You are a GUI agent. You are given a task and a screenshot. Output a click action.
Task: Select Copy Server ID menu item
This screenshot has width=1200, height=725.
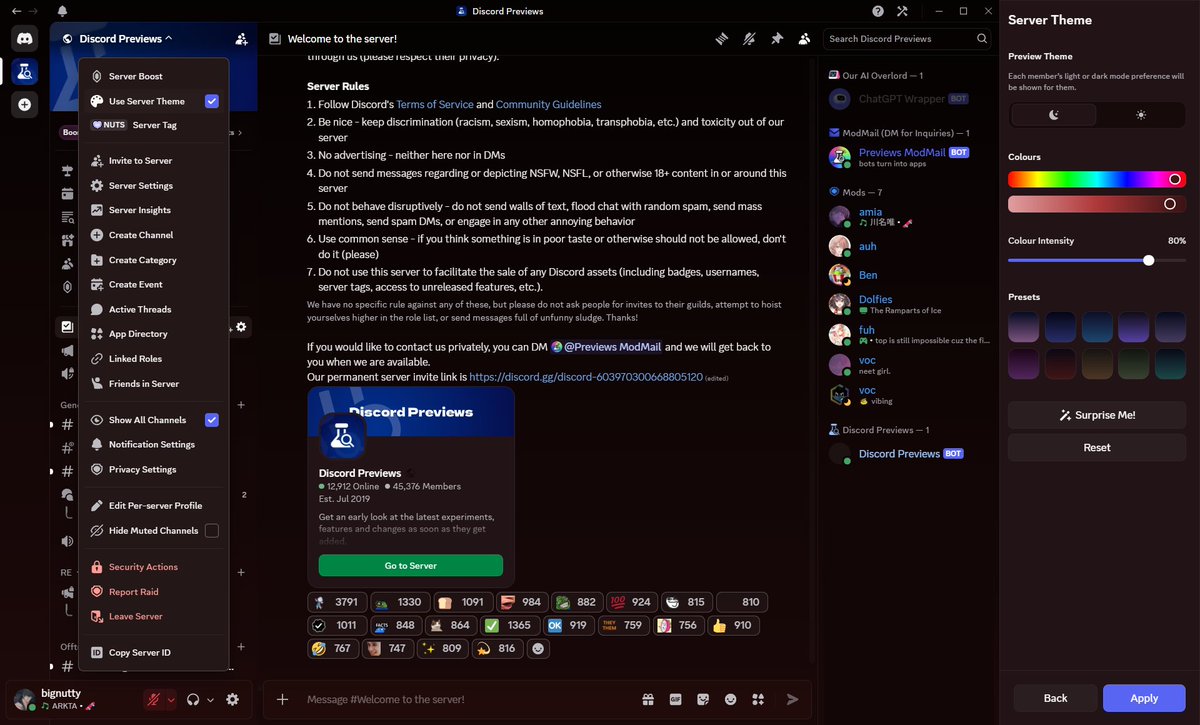tap(154, 653)
